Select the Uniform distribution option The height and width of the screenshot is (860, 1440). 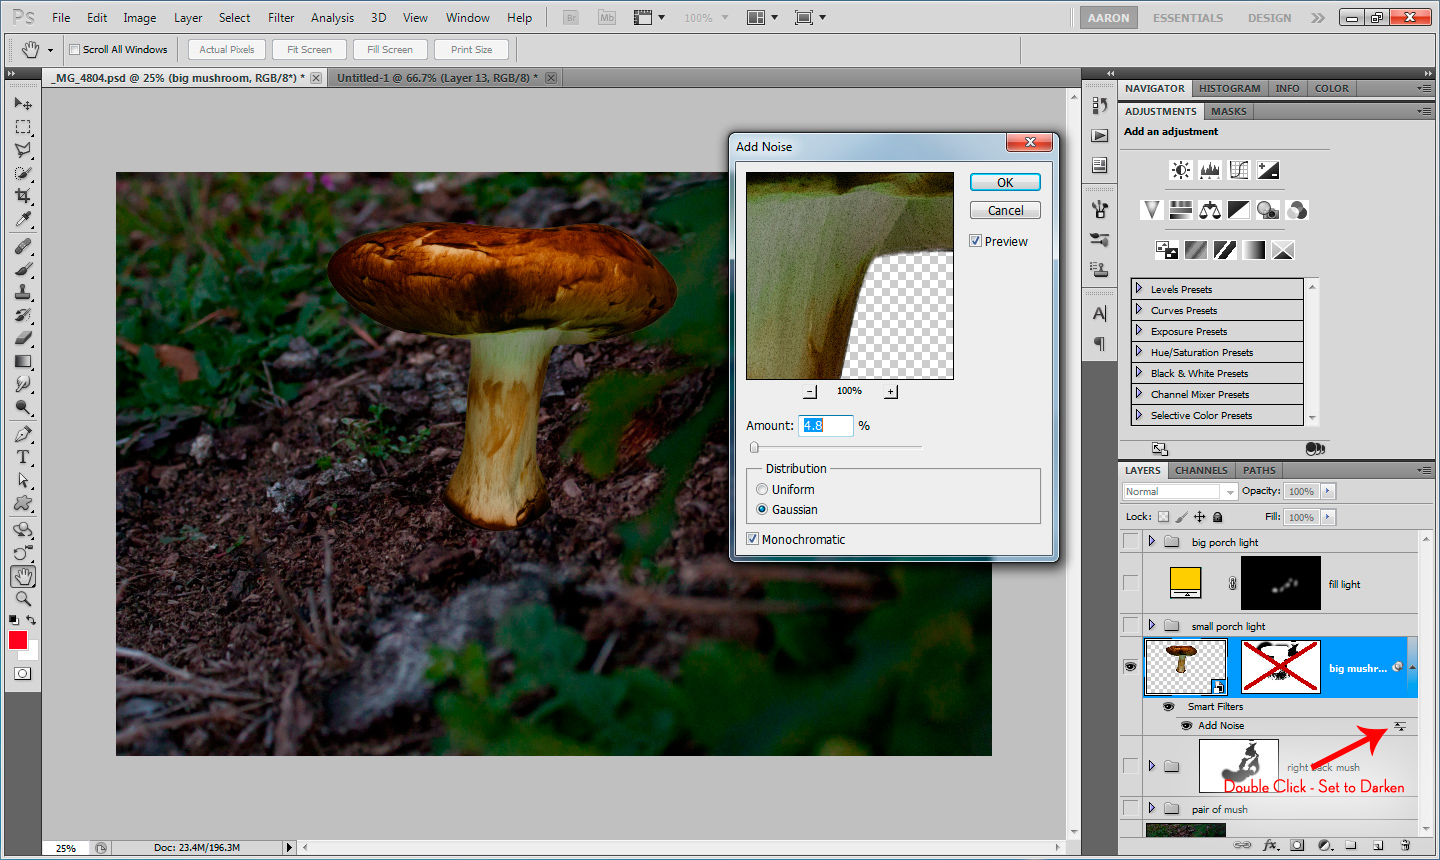click(x=762, y=489)
